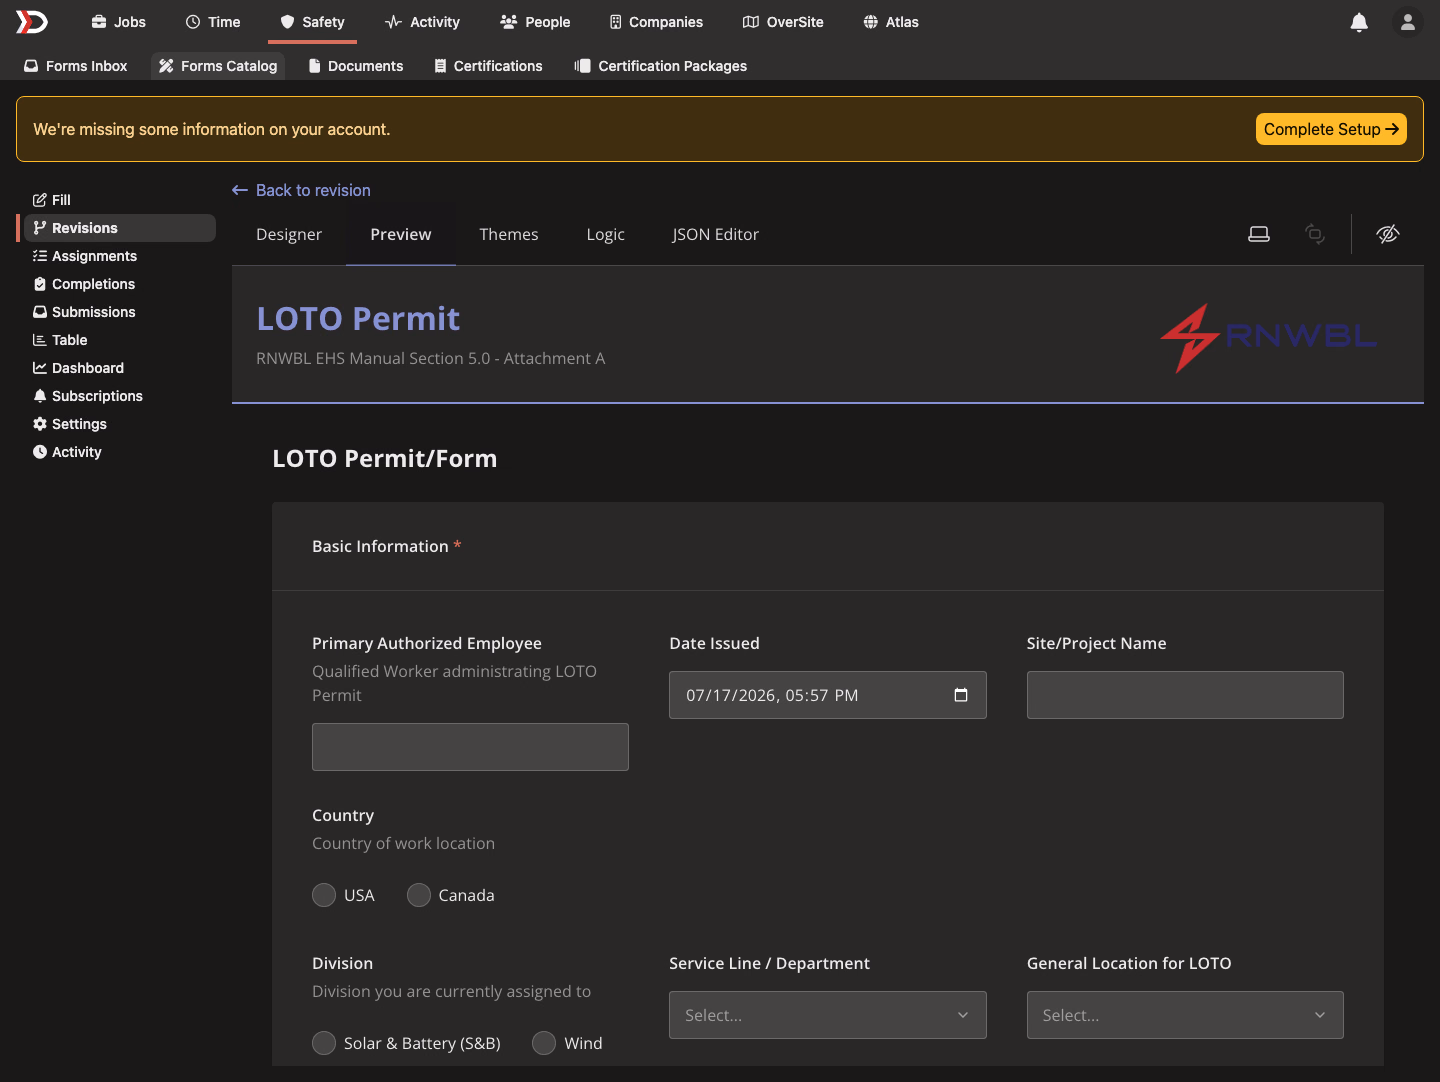Open Jobs in the top navigation
Screen dimensions: 1440x1082
point(118,22)
